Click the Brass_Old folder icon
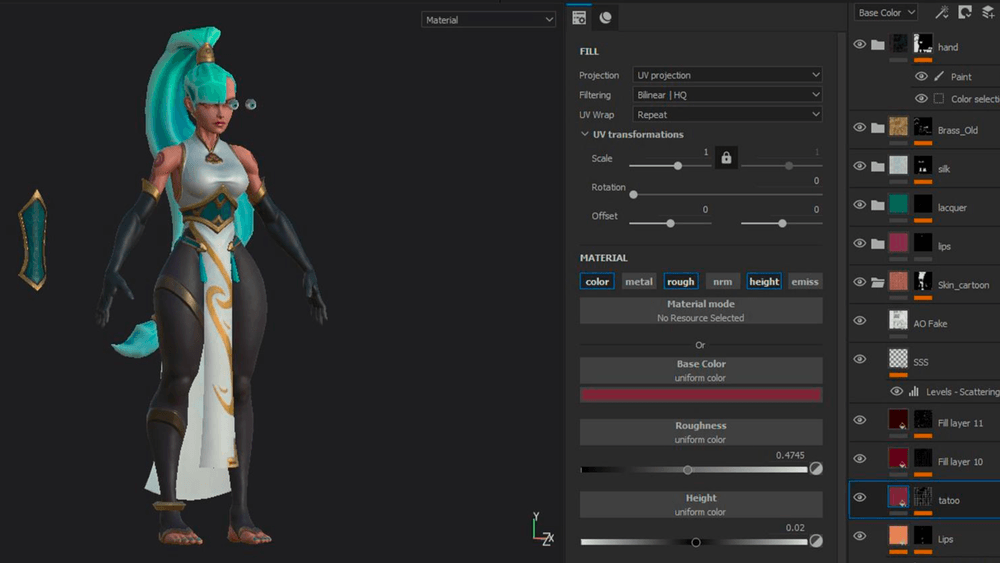The height and width of the screenshot is (563, 1000). click(877, 128)
